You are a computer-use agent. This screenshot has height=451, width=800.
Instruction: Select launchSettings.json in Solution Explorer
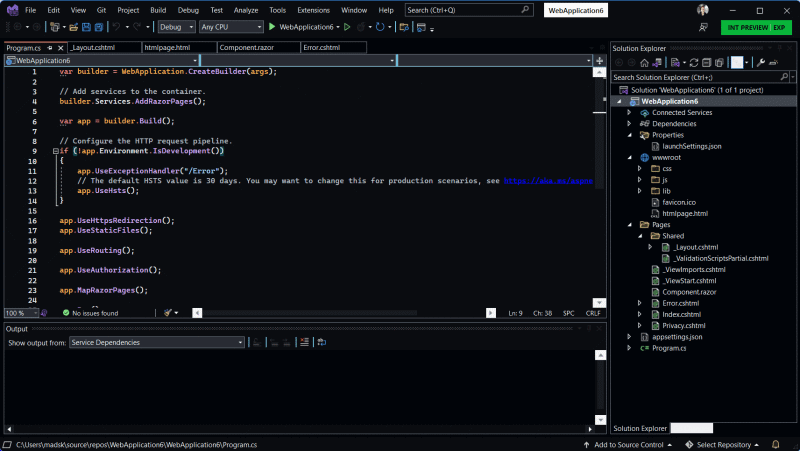(691, 146)
